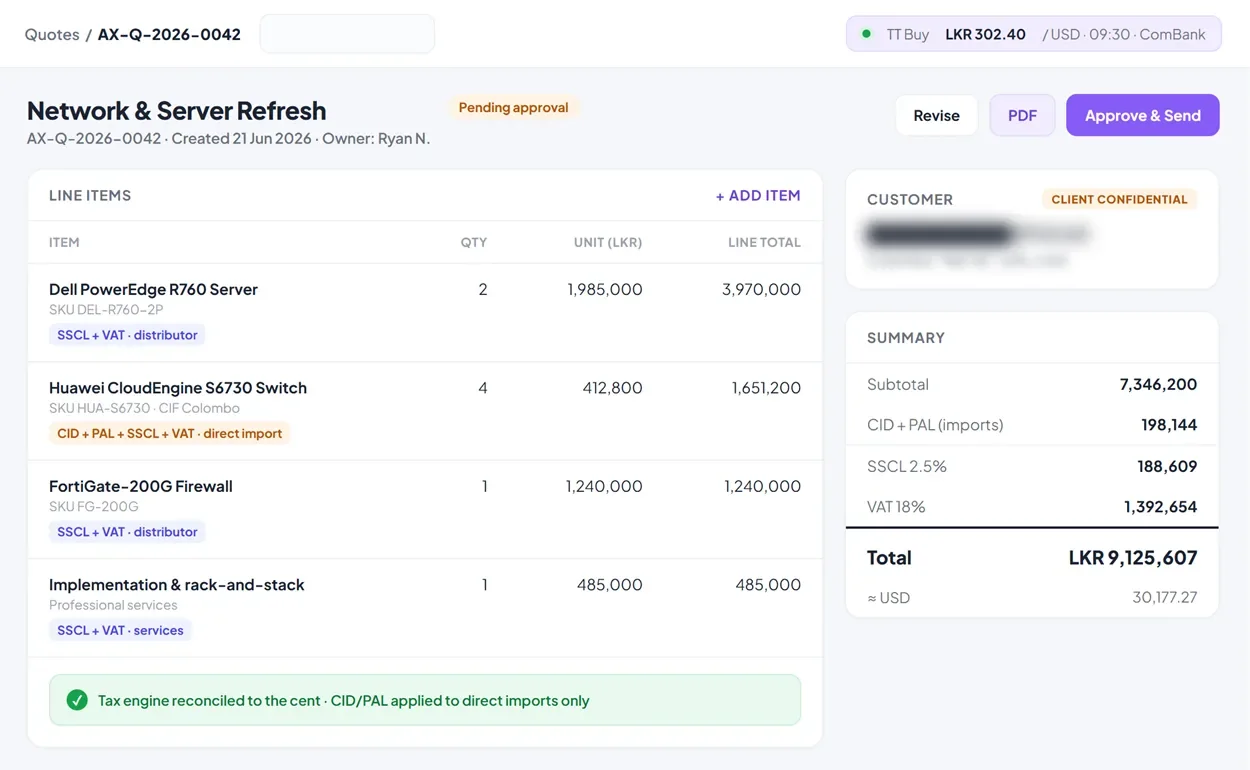Screen dimensions: 1250x770
Task: Click the Pending approval status badge
Action: (513, 107)
